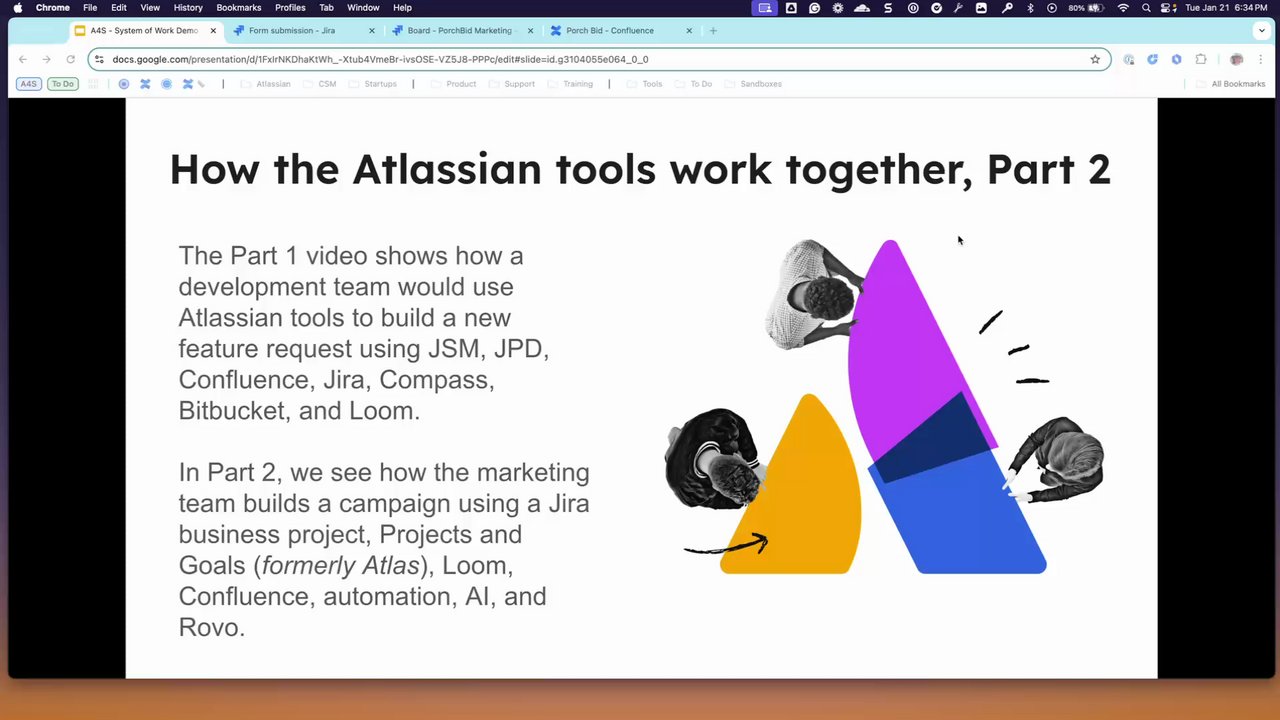Open the Bluetooth menu

tap(1030, 8)
